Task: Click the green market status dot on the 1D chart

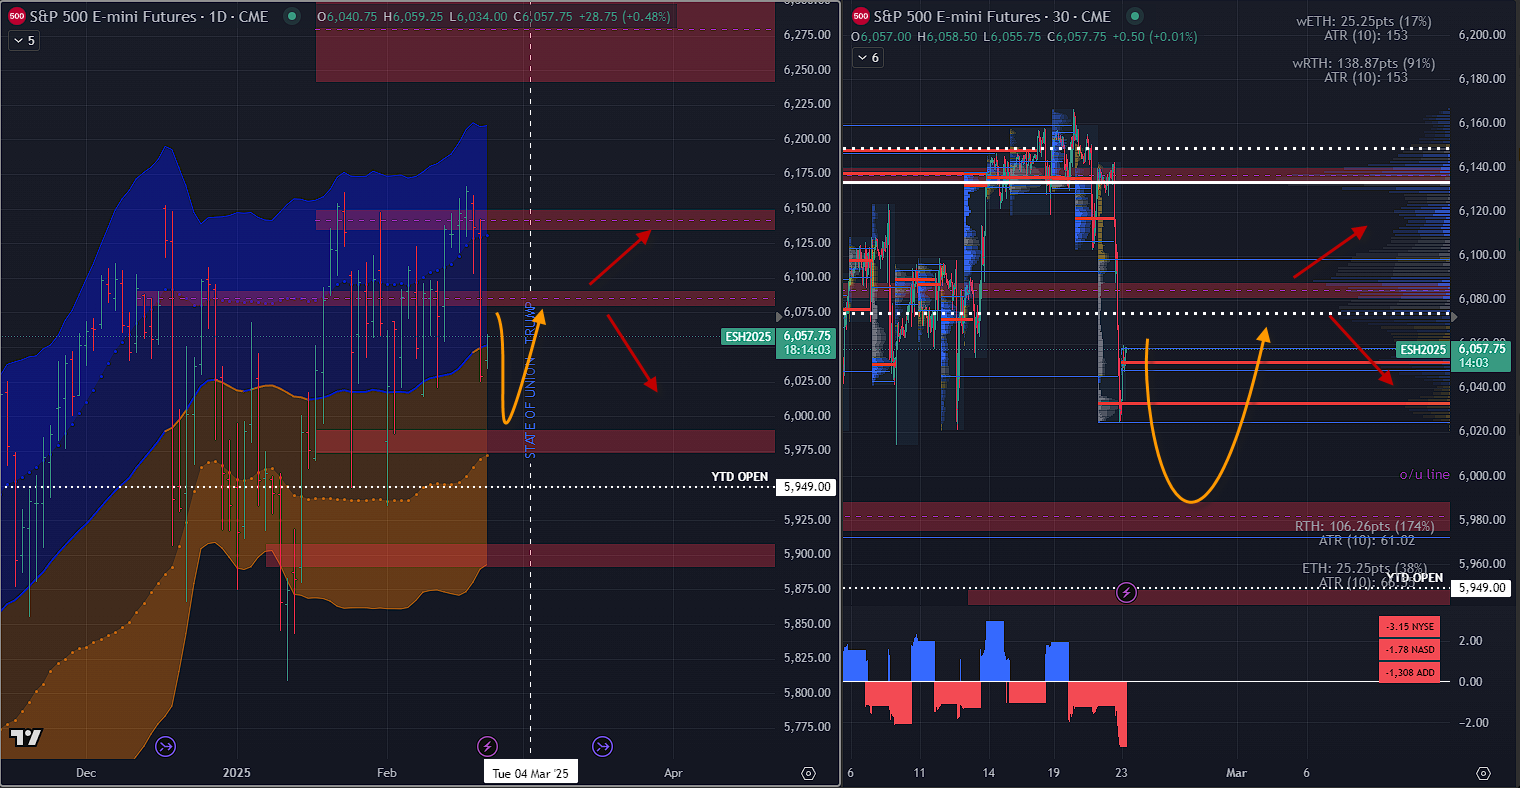Action: (x=291, y=16)
